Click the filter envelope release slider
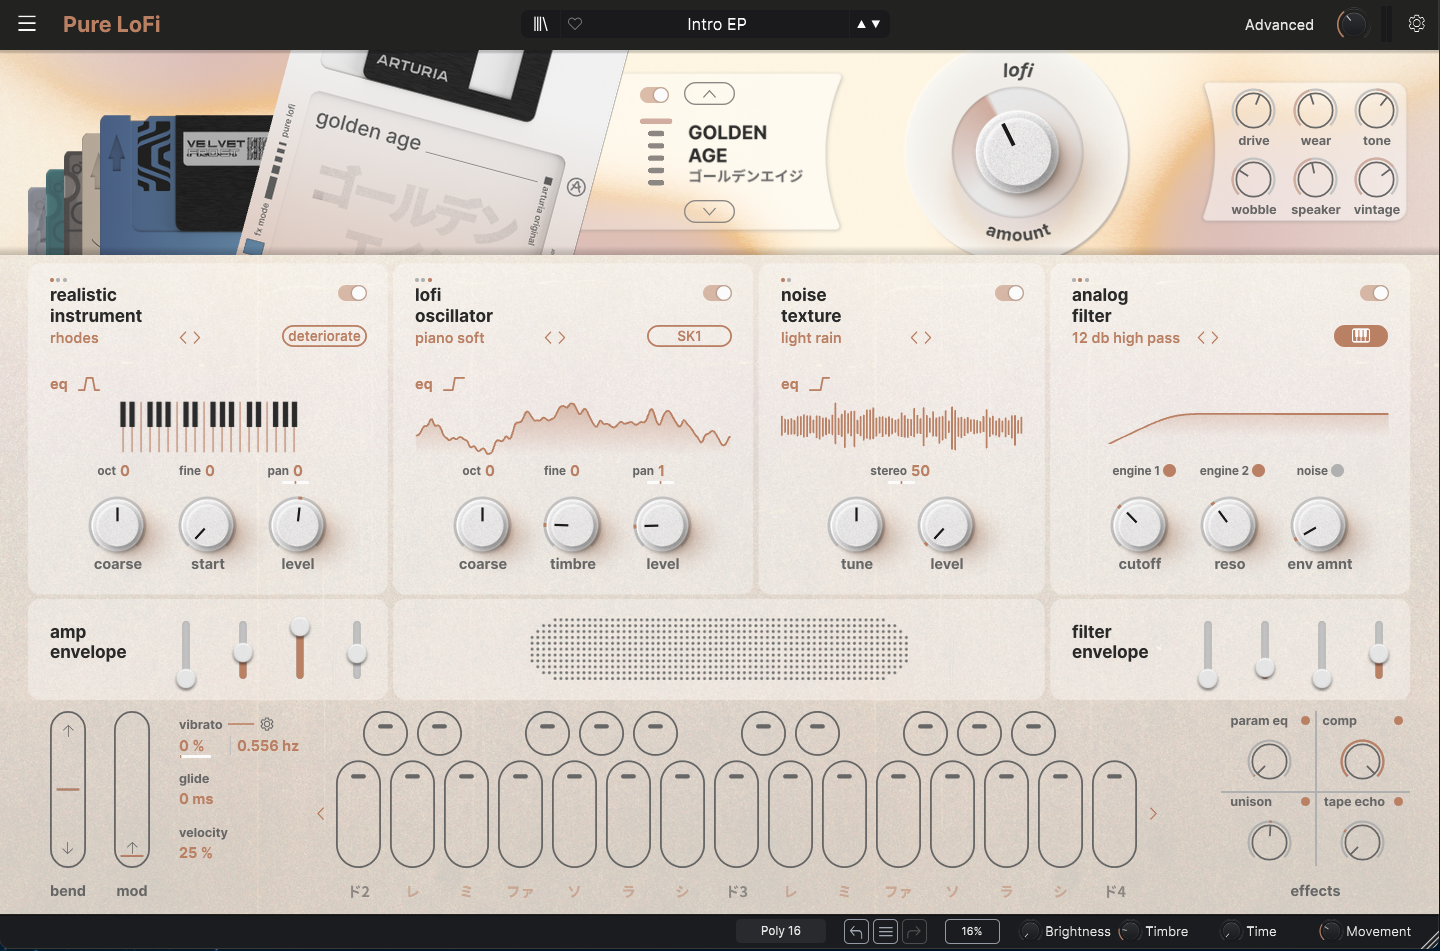 [1378, 650]
